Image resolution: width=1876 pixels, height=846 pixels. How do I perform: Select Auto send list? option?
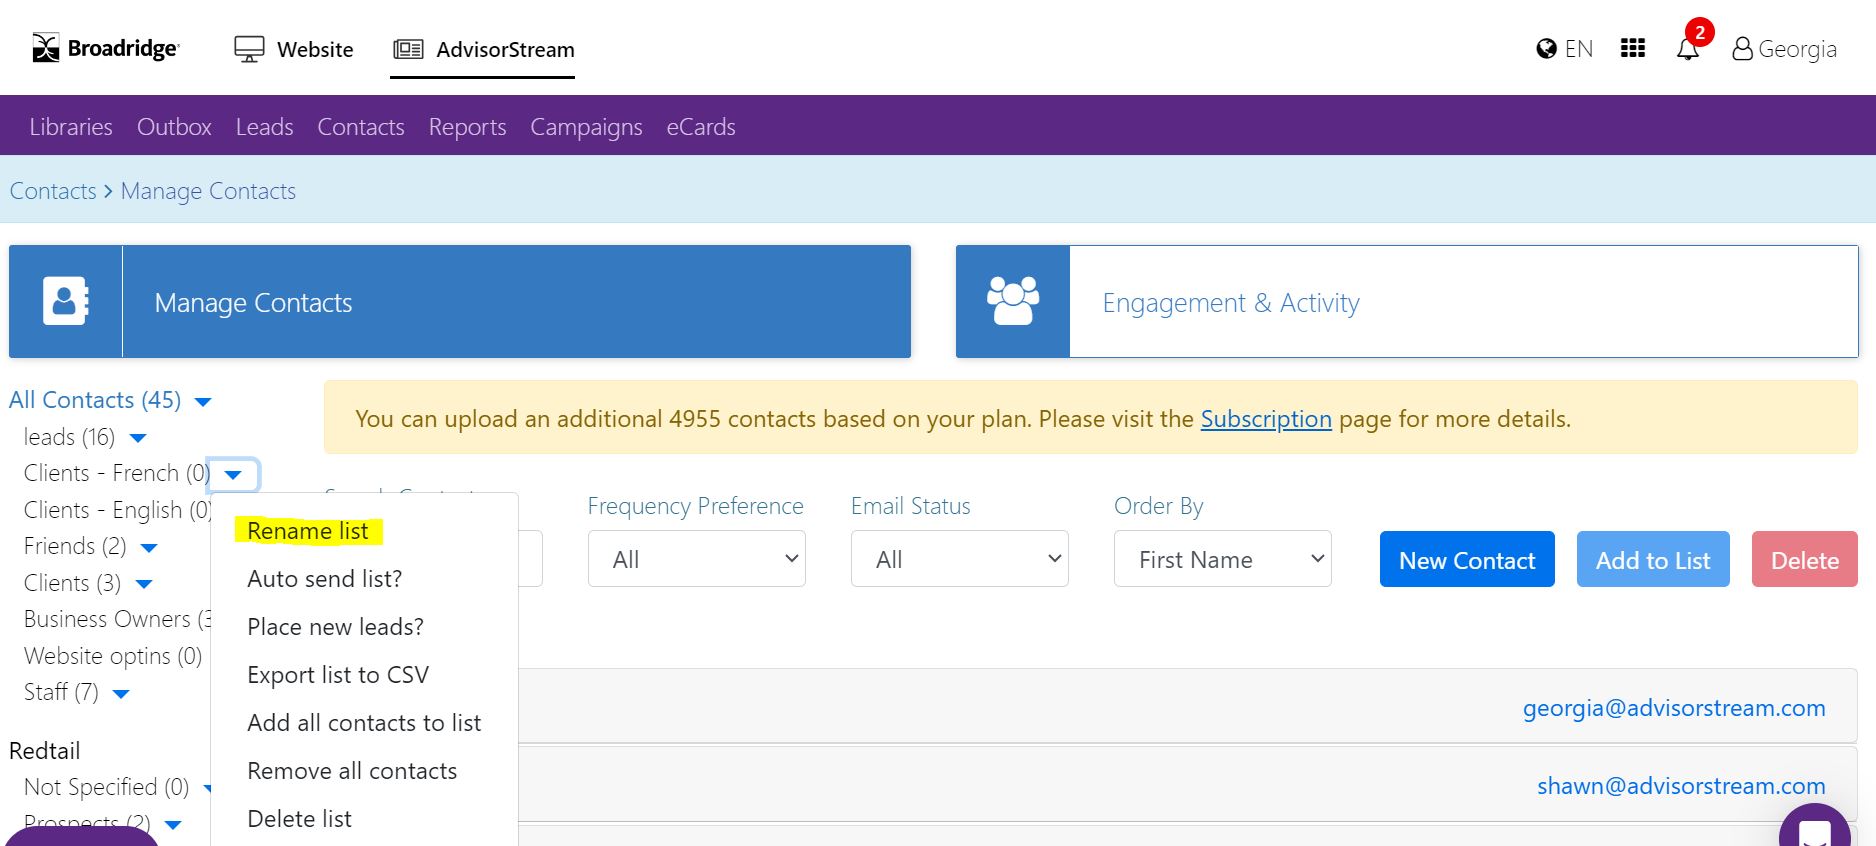[x=325, y=579]
